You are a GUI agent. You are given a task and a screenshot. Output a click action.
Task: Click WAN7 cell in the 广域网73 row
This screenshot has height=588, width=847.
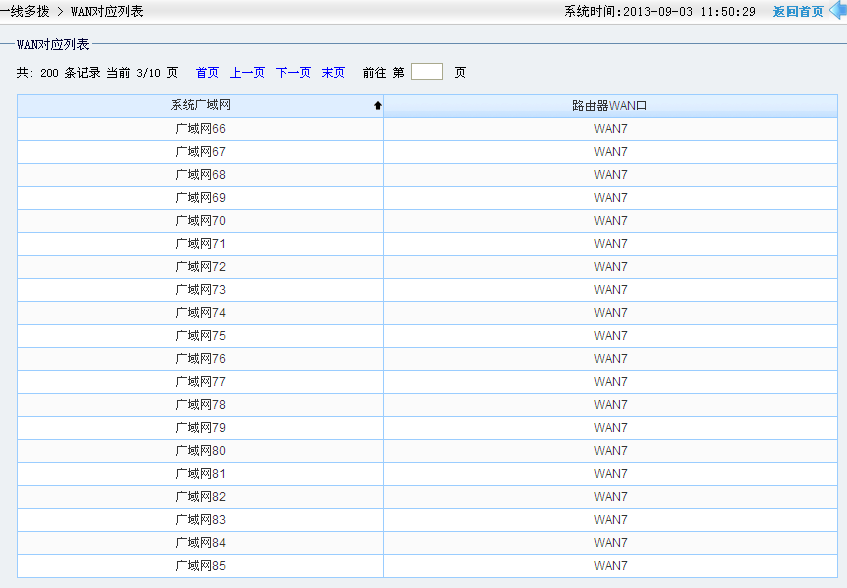click(610, 290)
